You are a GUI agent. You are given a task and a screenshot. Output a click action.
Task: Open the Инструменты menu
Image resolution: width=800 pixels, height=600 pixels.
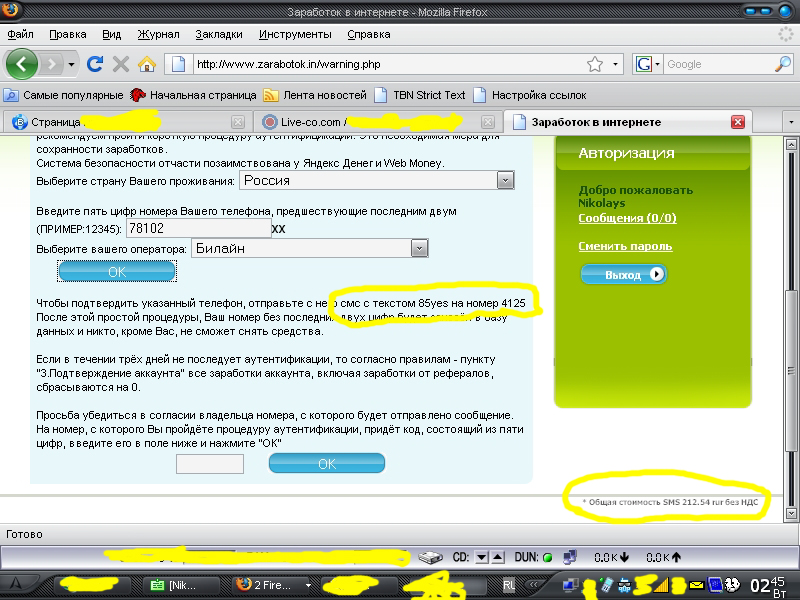coord(295,34)
